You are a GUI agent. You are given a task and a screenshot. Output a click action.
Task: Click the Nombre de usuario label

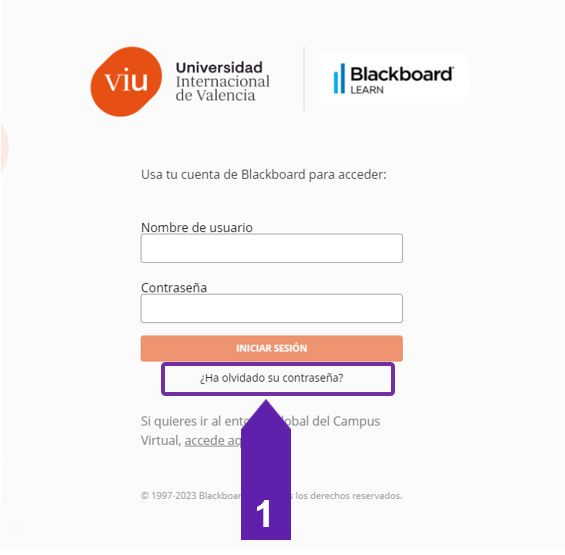tap(197, 227)
